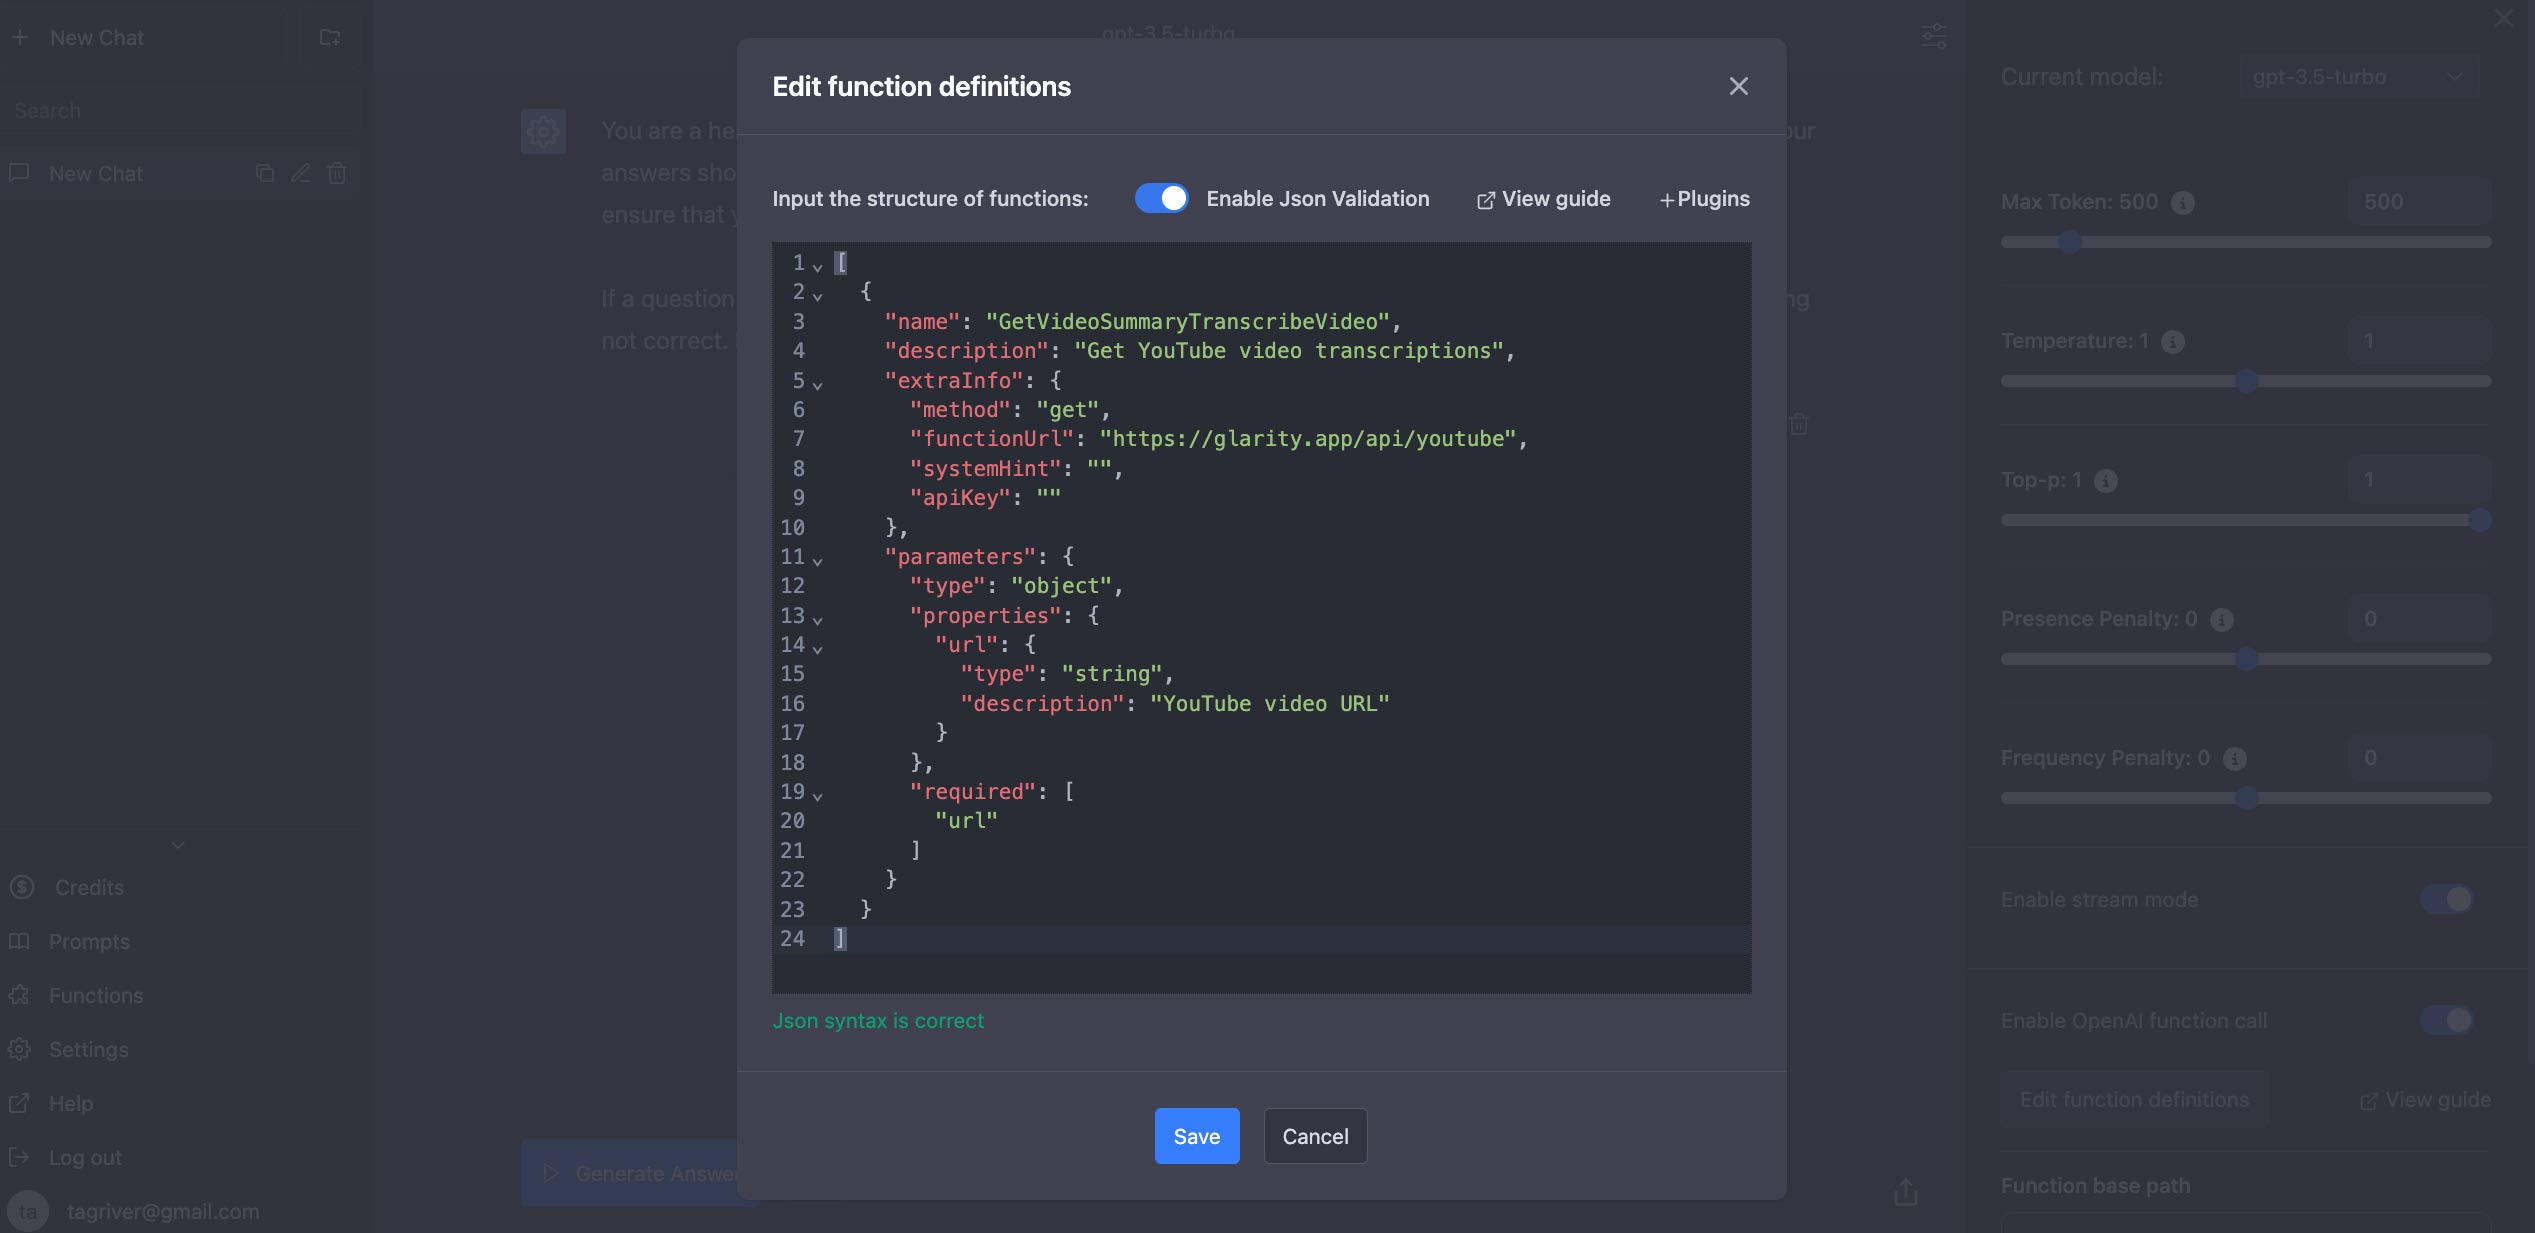
Task: Click the new folder icon beside New Chat
Action: pos(330,38)
